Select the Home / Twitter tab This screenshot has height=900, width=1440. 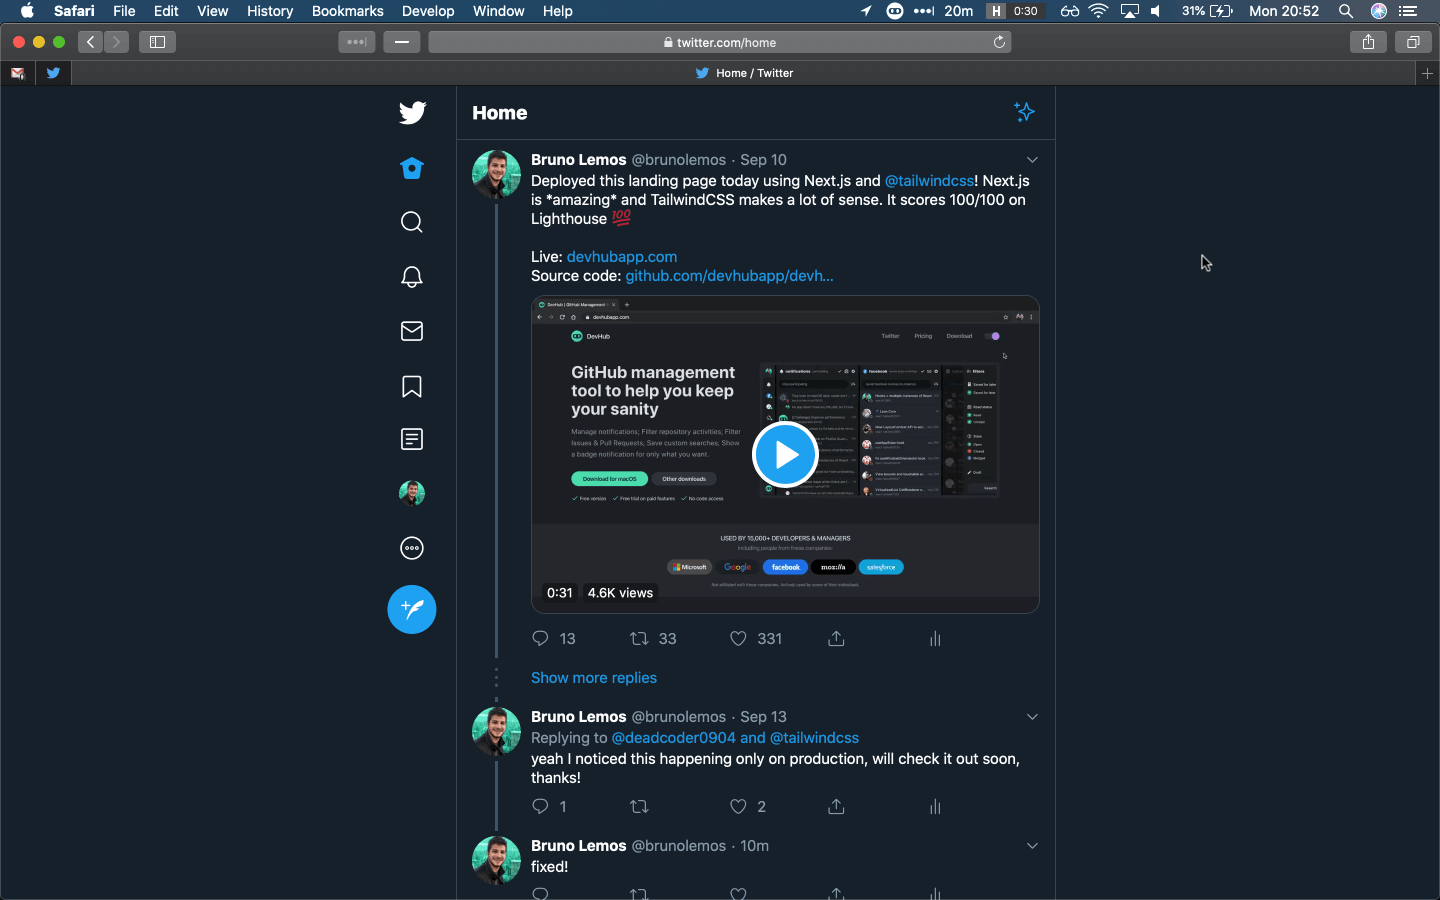744,73
